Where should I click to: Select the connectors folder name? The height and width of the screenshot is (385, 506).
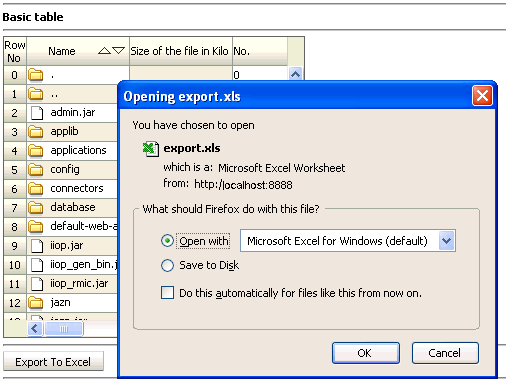77,189
